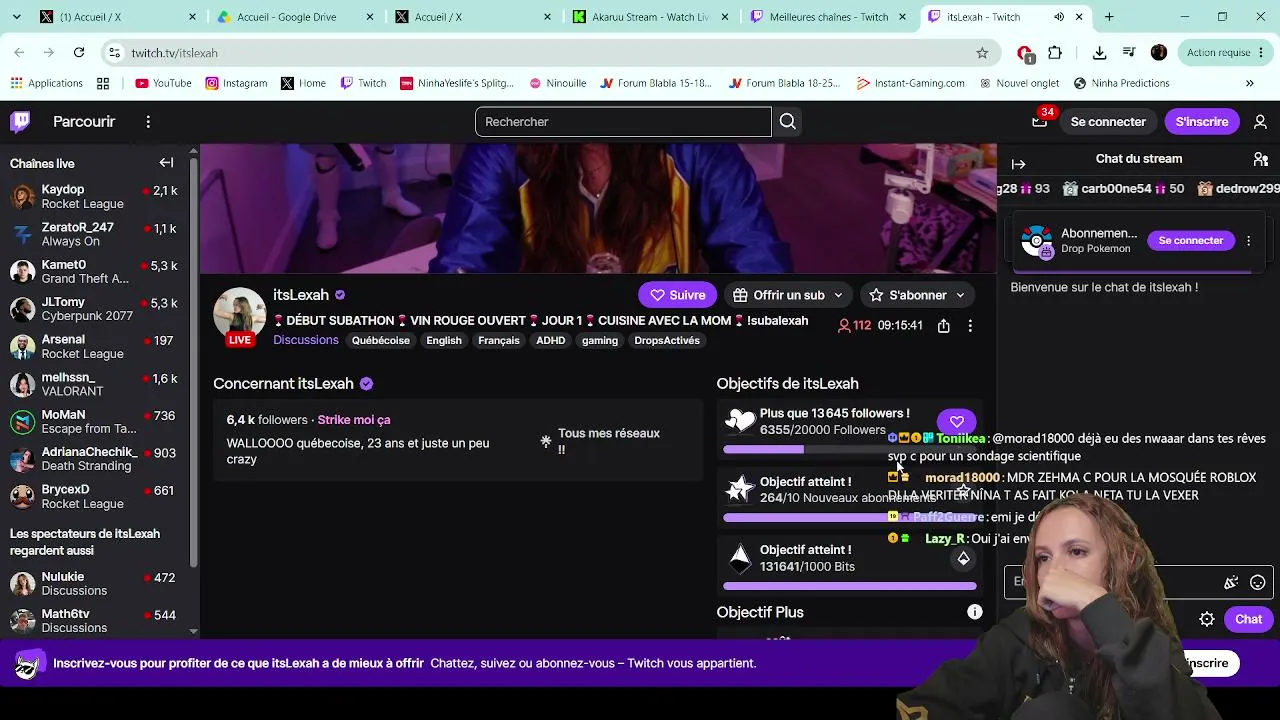Select the Québécoise tag

pyautogui.click(x=381, y=341)
